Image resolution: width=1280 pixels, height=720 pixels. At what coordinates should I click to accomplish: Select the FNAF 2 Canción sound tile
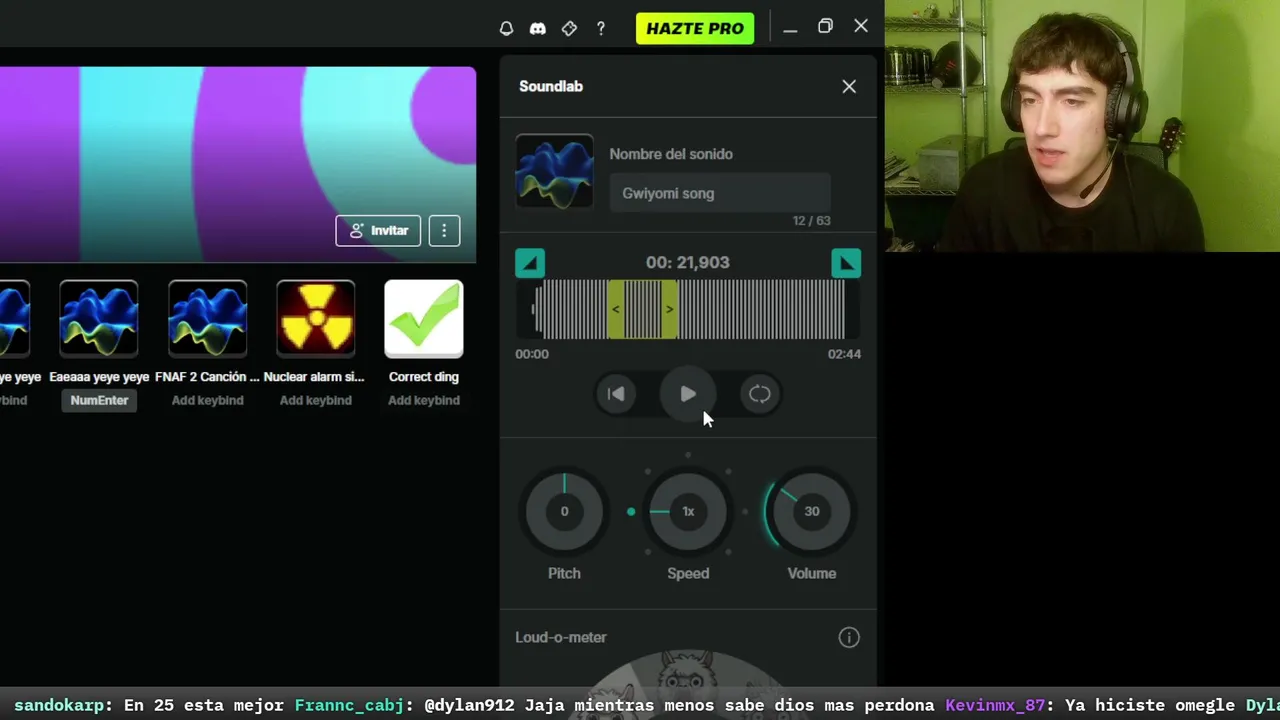tap(207, 319)
